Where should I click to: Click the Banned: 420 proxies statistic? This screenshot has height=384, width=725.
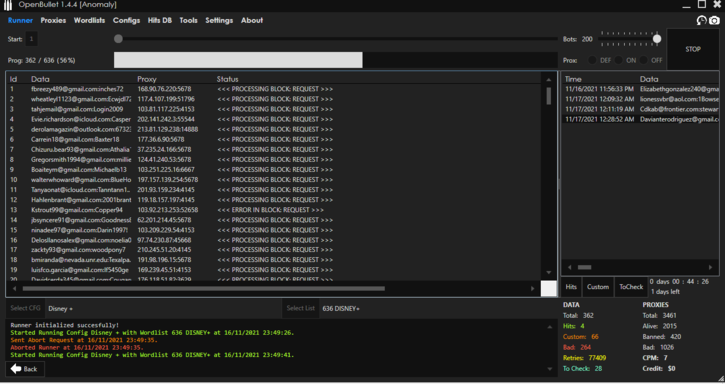662,337
